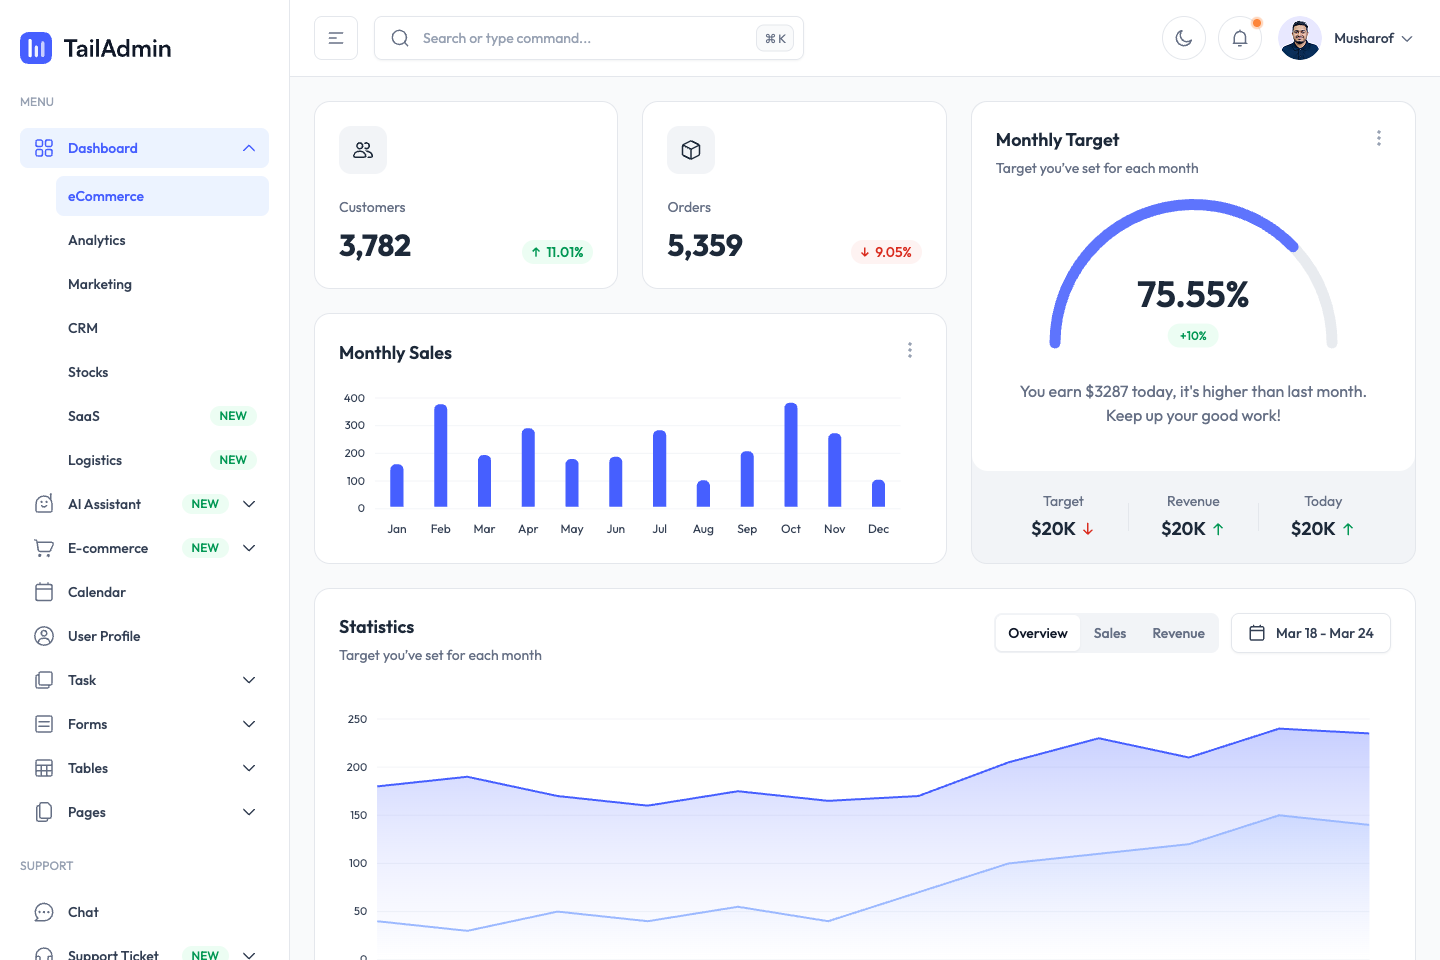Screen dimensions: 1440x960
Task: Select the Revenue tab in Statistics
Action: point(1178,633)
